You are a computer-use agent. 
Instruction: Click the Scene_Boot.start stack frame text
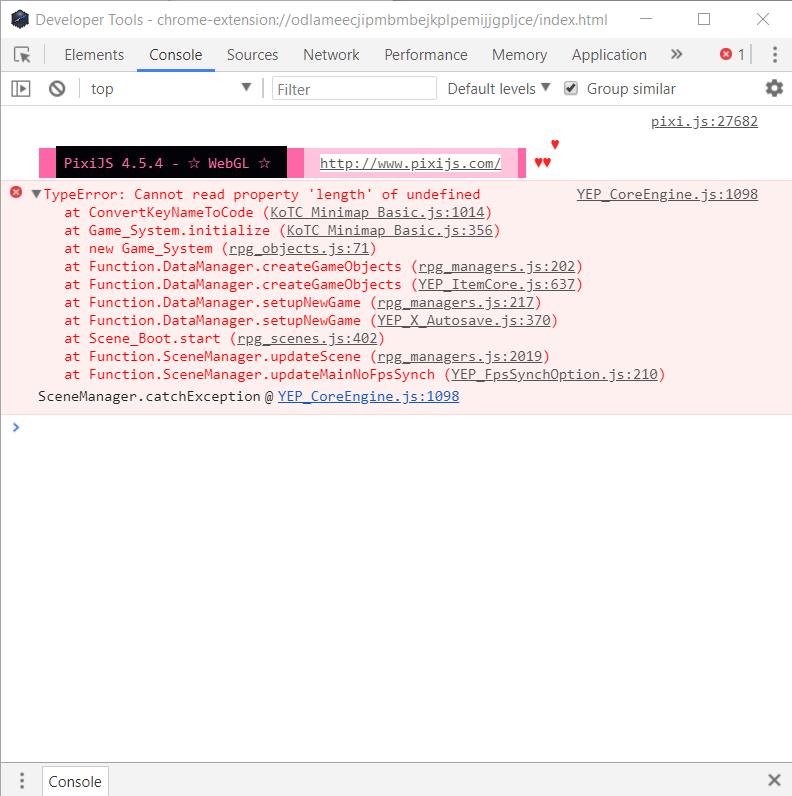(154, 339)
